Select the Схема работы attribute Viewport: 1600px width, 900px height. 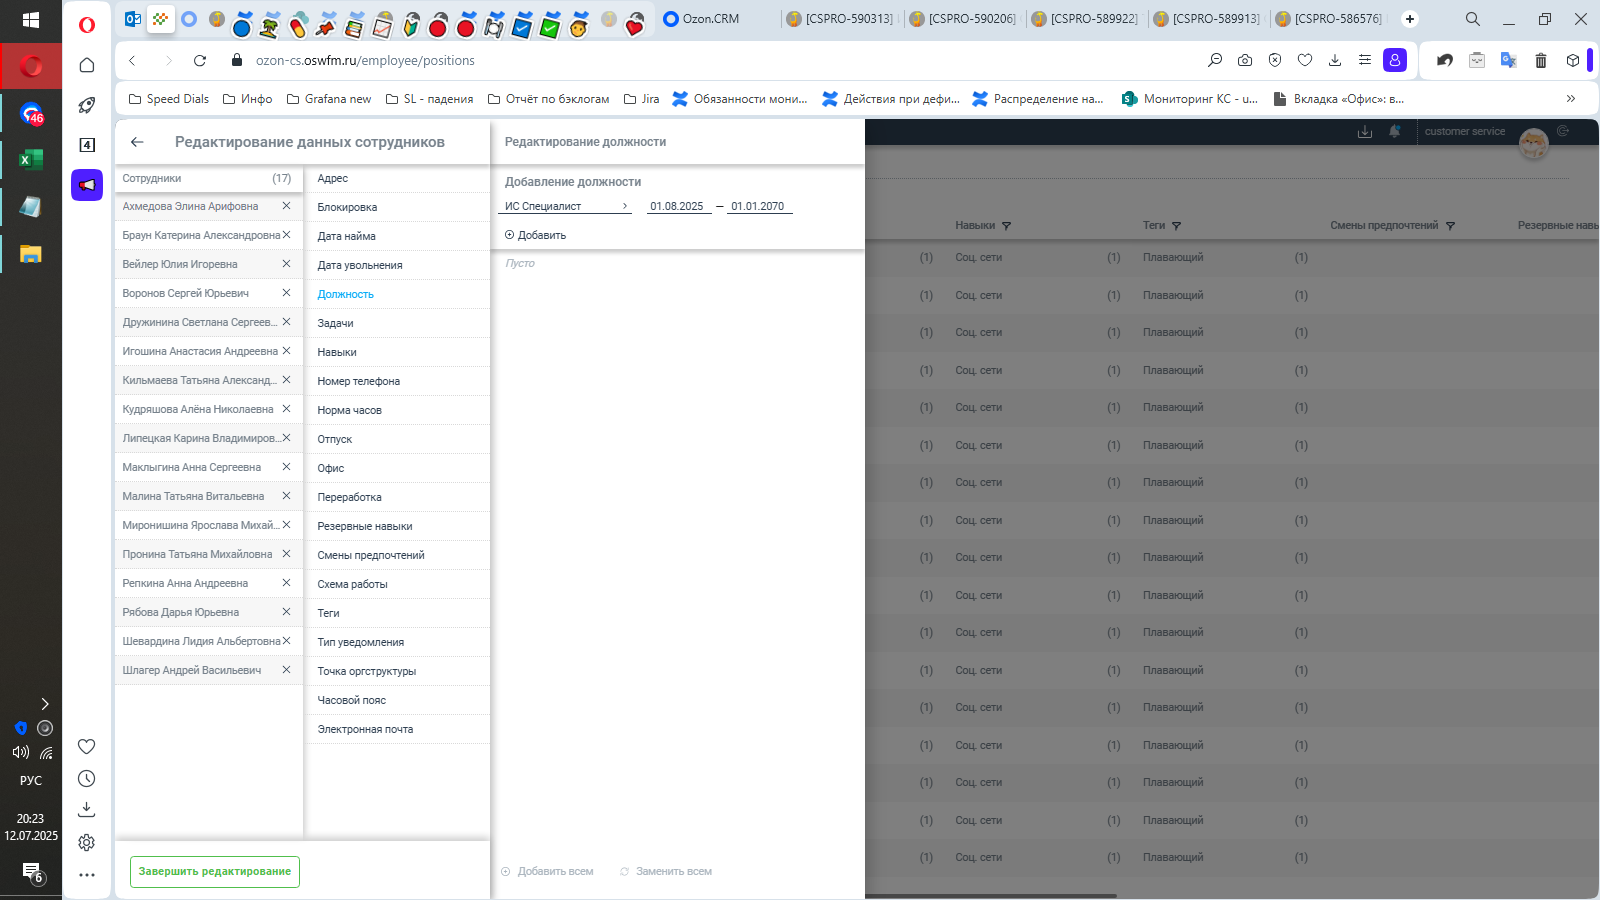tap(397, 584)
